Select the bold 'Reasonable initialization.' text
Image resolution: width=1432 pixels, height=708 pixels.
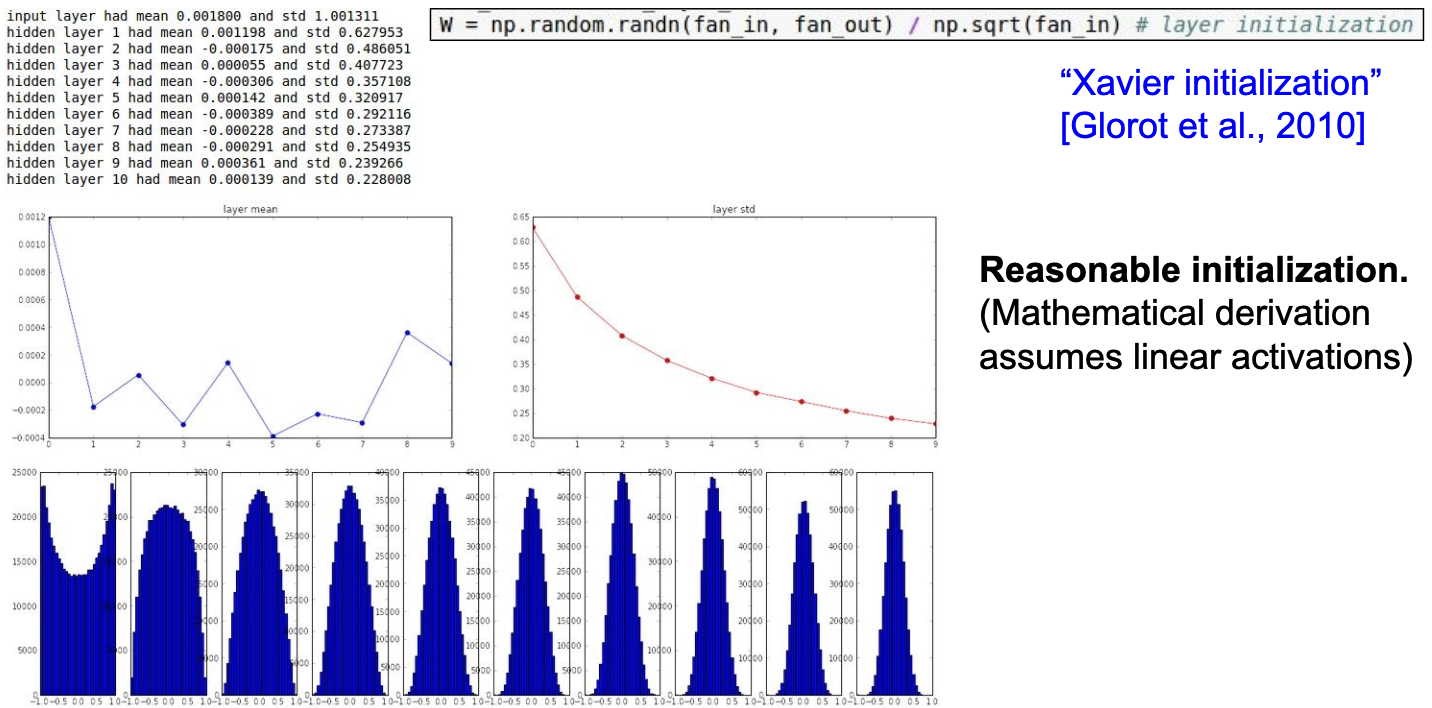tap(1194, 268)
